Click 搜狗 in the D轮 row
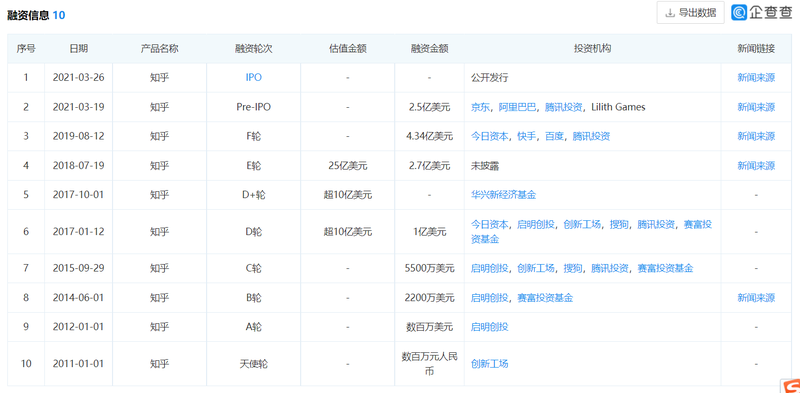The image size is (800, 393). tap(619, 224)
